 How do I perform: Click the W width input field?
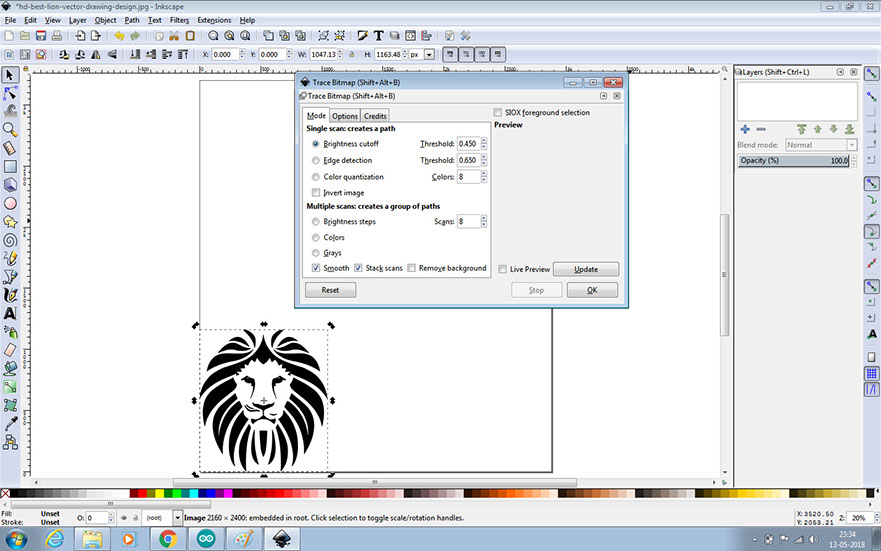tap(324, 54)
